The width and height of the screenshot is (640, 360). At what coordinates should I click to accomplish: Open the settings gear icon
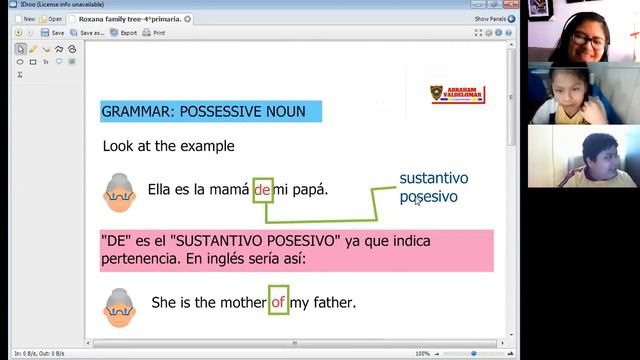pyautogui.click(x=489, y=33)
